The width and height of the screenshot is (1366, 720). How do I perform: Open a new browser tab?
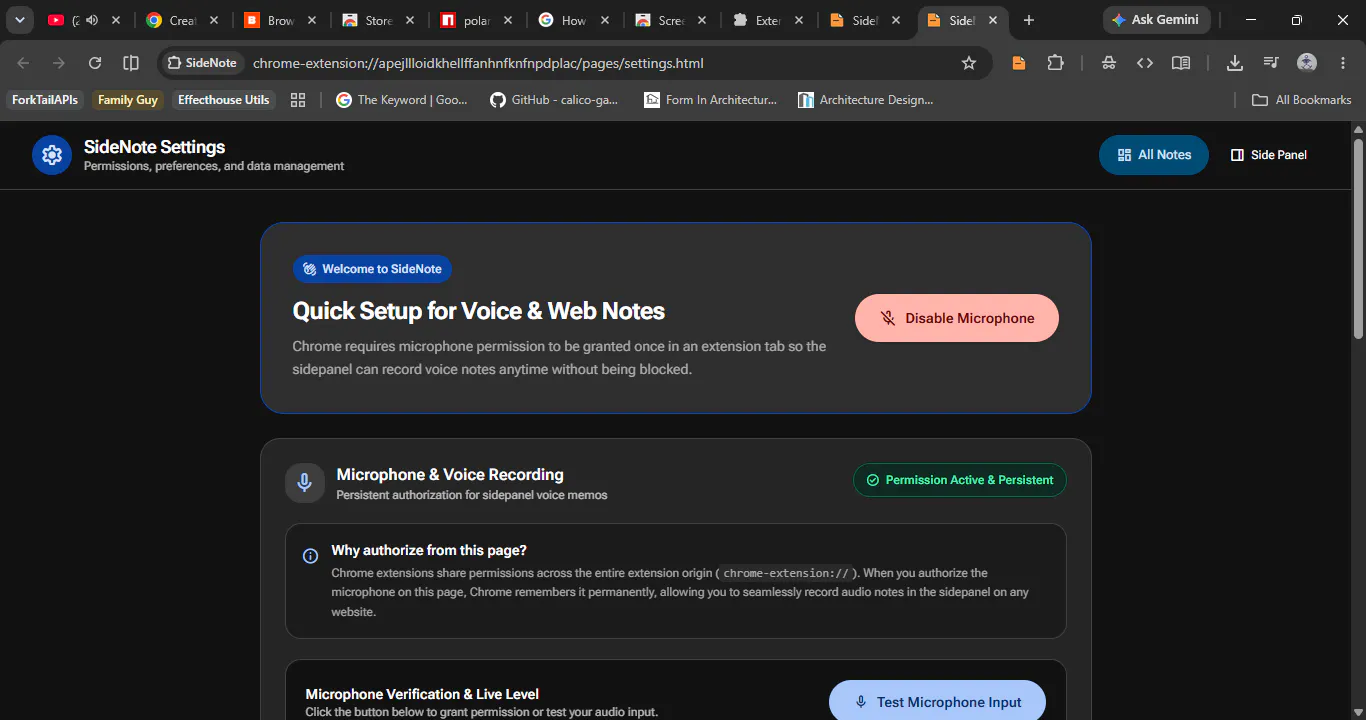1029,20
